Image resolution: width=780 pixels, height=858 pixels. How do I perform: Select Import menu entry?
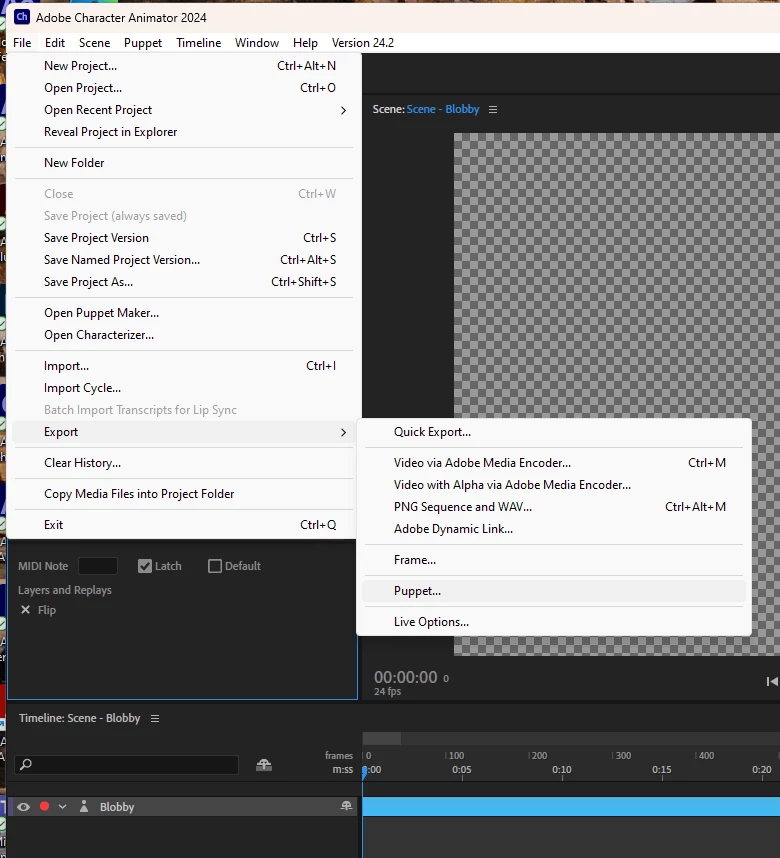(x=183, y=366)
